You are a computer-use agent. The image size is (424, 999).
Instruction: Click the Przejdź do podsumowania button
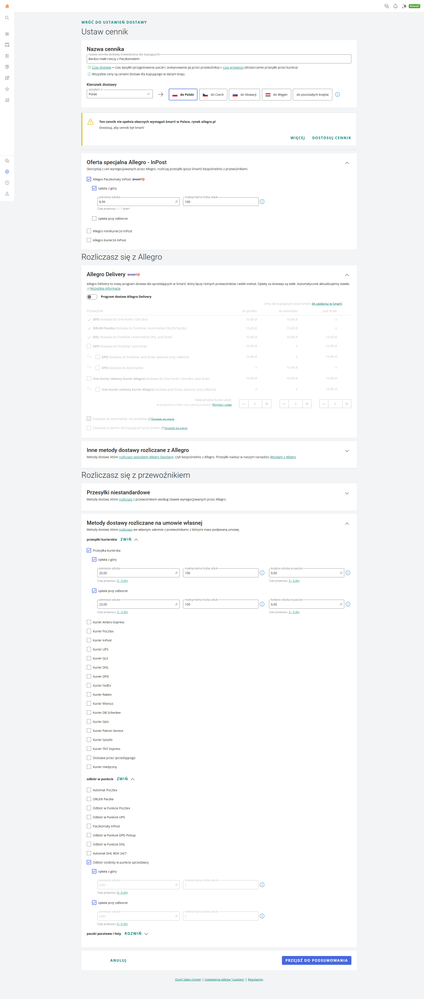click(316, 960)
